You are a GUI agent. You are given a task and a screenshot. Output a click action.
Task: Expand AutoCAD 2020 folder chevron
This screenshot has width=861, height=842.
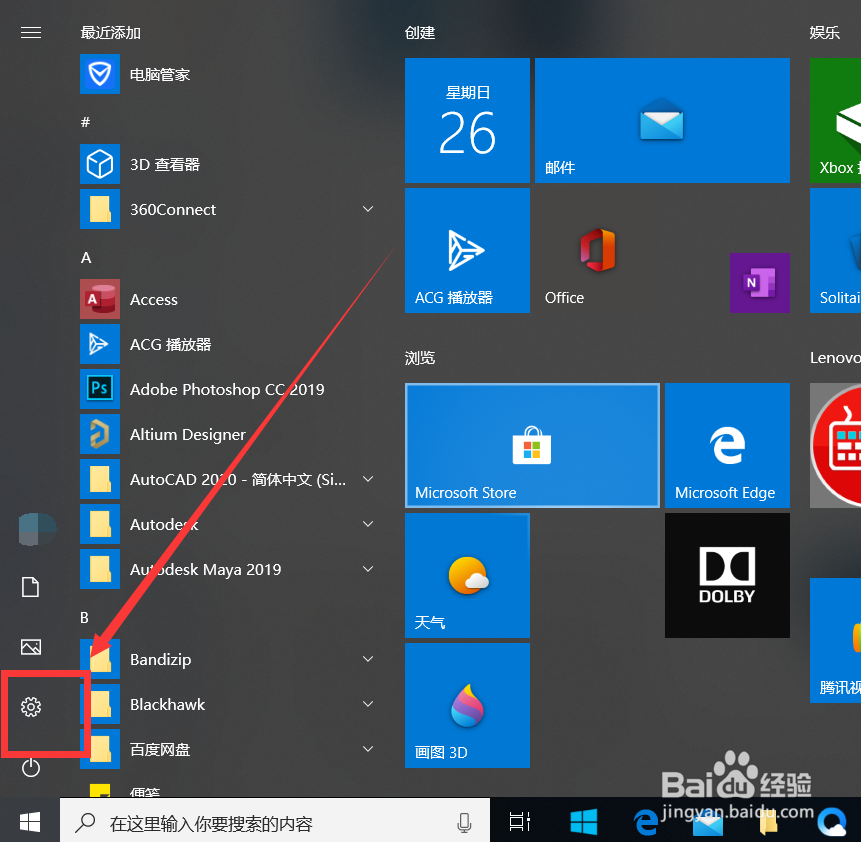pyautogui.click(x=368, y=479)
